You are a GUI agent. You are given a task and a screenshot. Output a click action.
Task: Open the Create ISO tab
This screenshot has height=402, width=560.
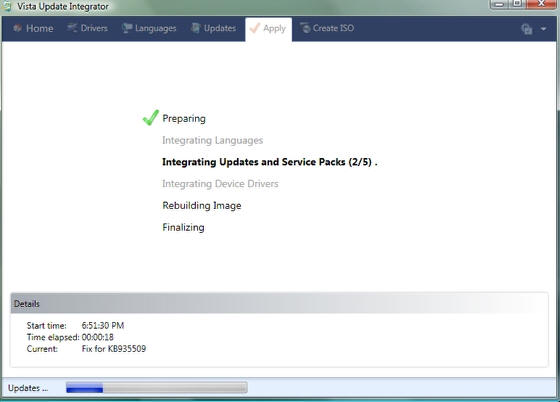pos(327,28)
